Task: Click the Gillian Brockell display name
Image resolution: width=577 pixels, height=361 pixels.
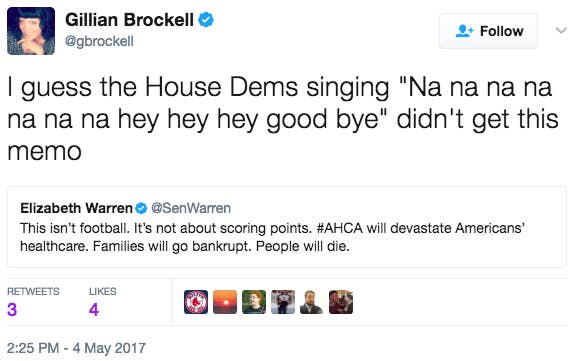Action: click(x=129, y=20)
